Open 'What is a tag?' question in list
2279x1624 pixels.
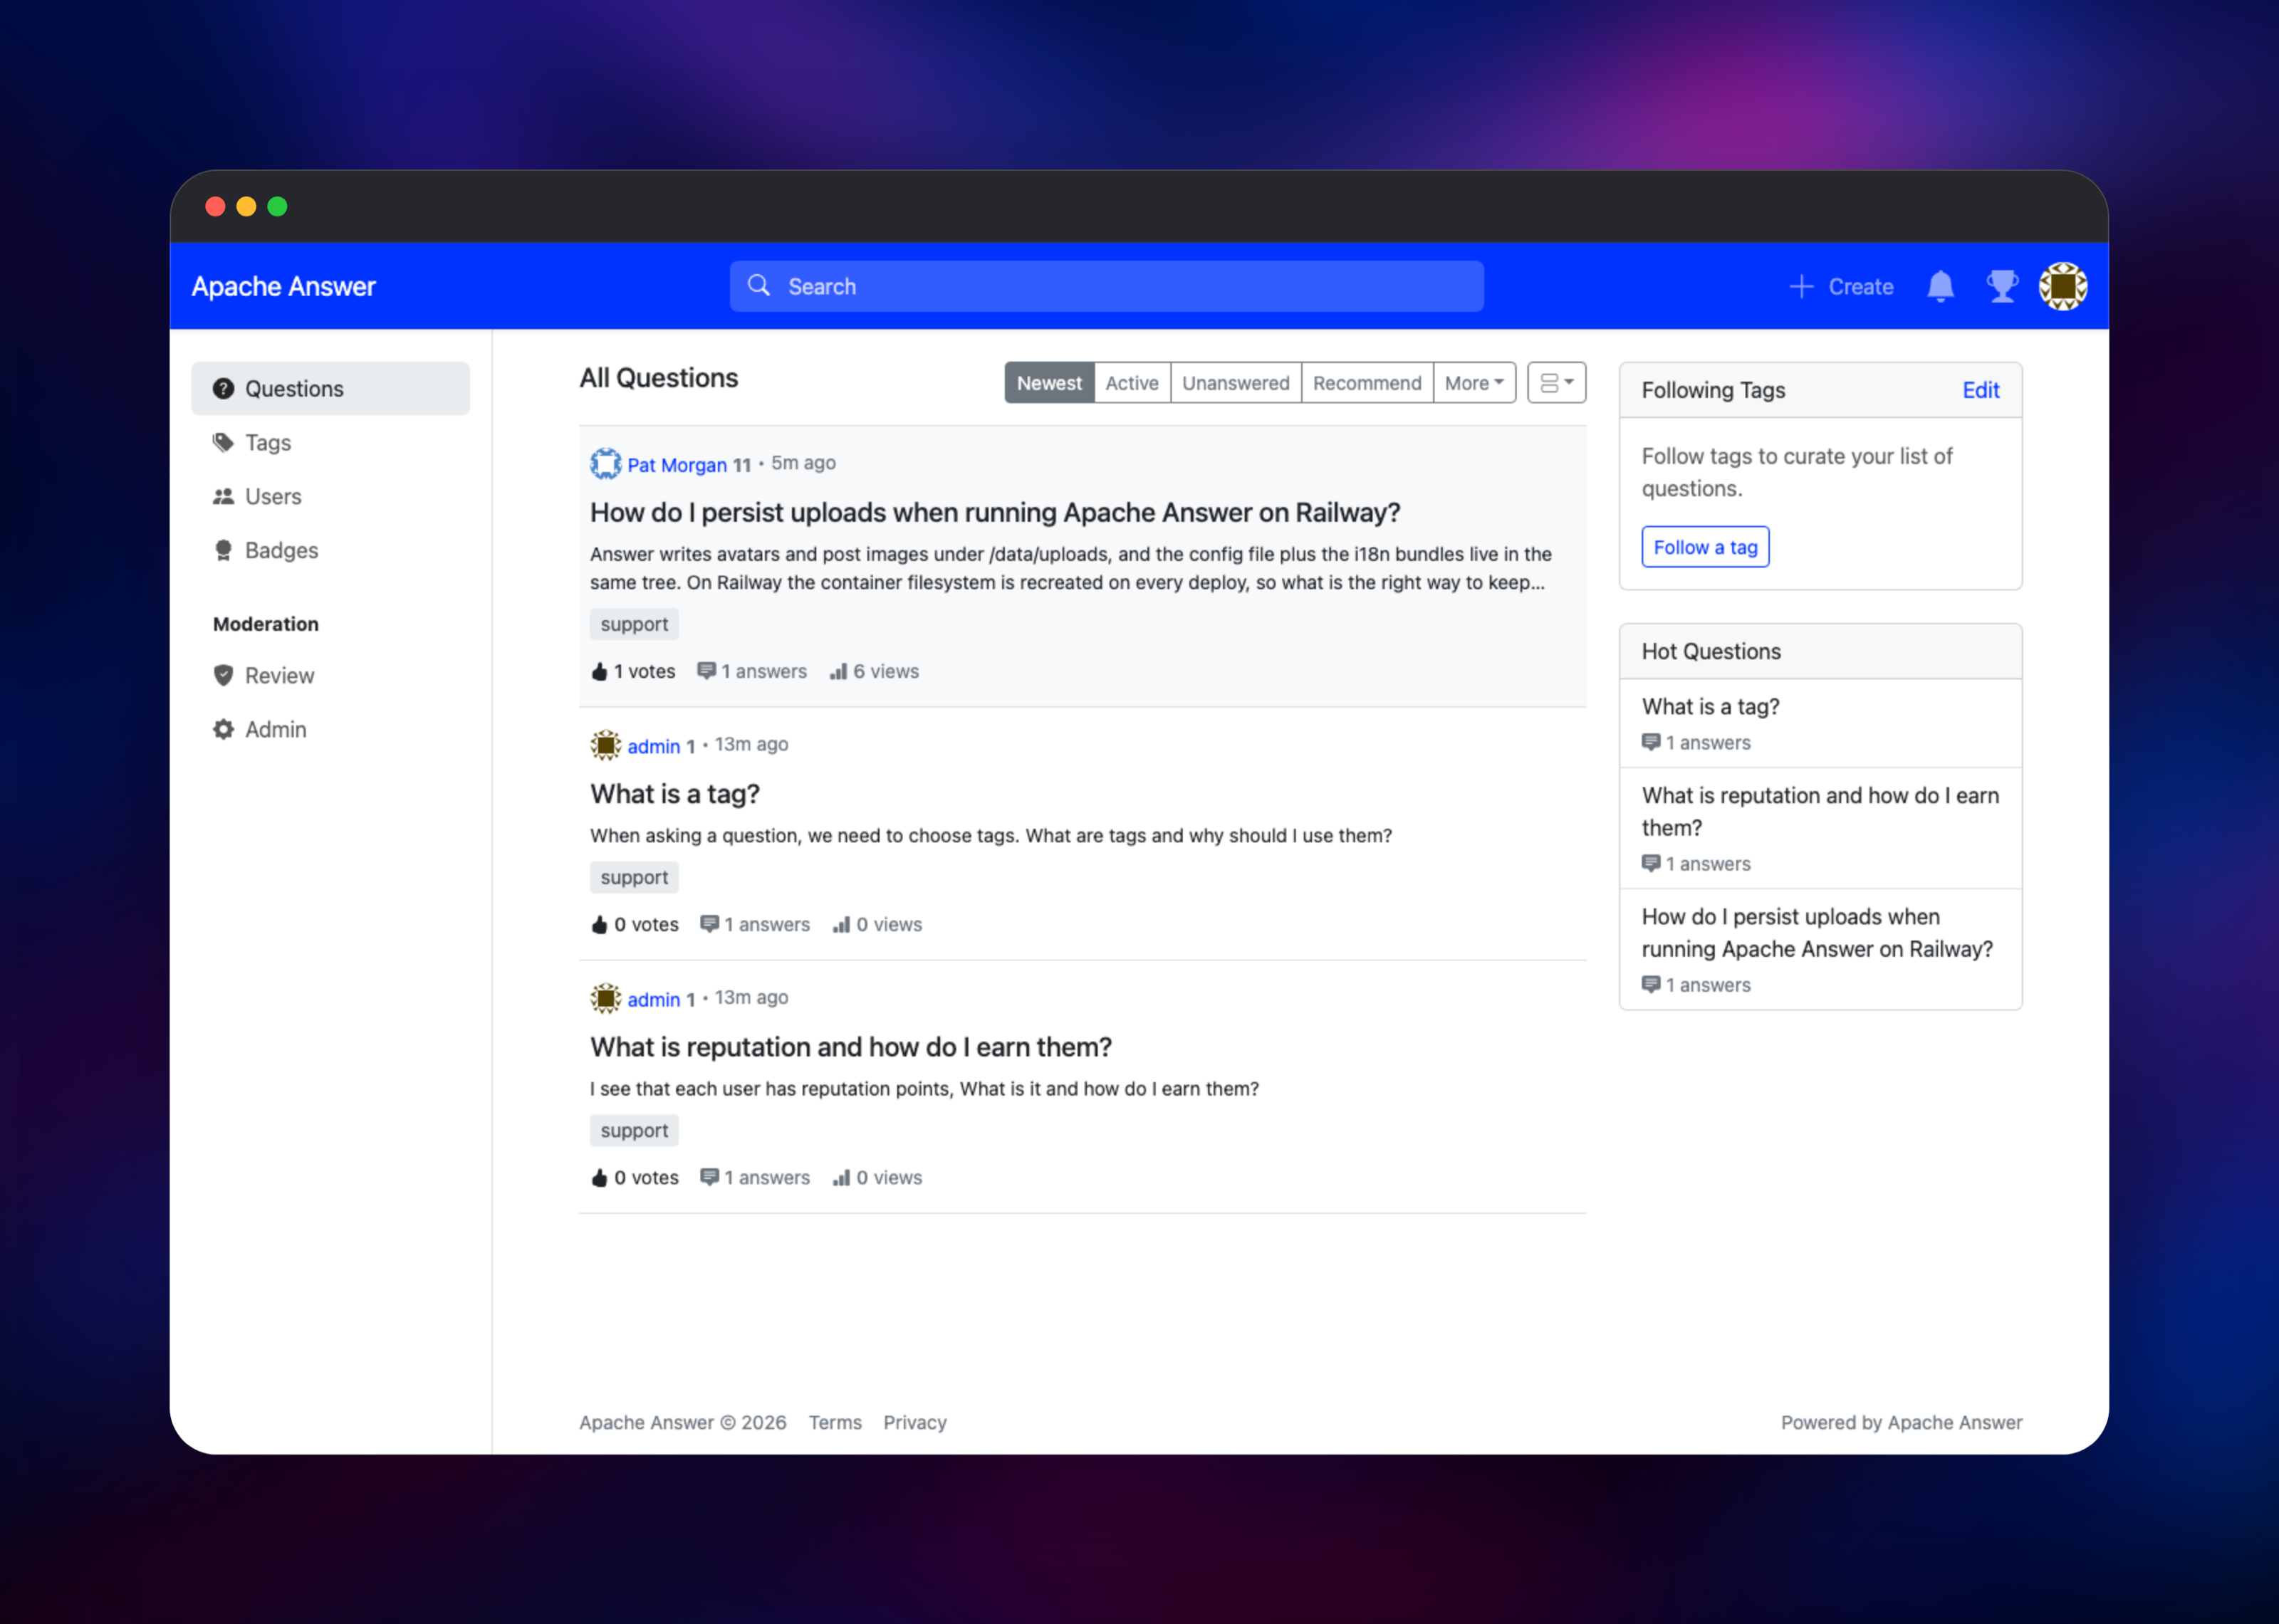coord(675,794)
